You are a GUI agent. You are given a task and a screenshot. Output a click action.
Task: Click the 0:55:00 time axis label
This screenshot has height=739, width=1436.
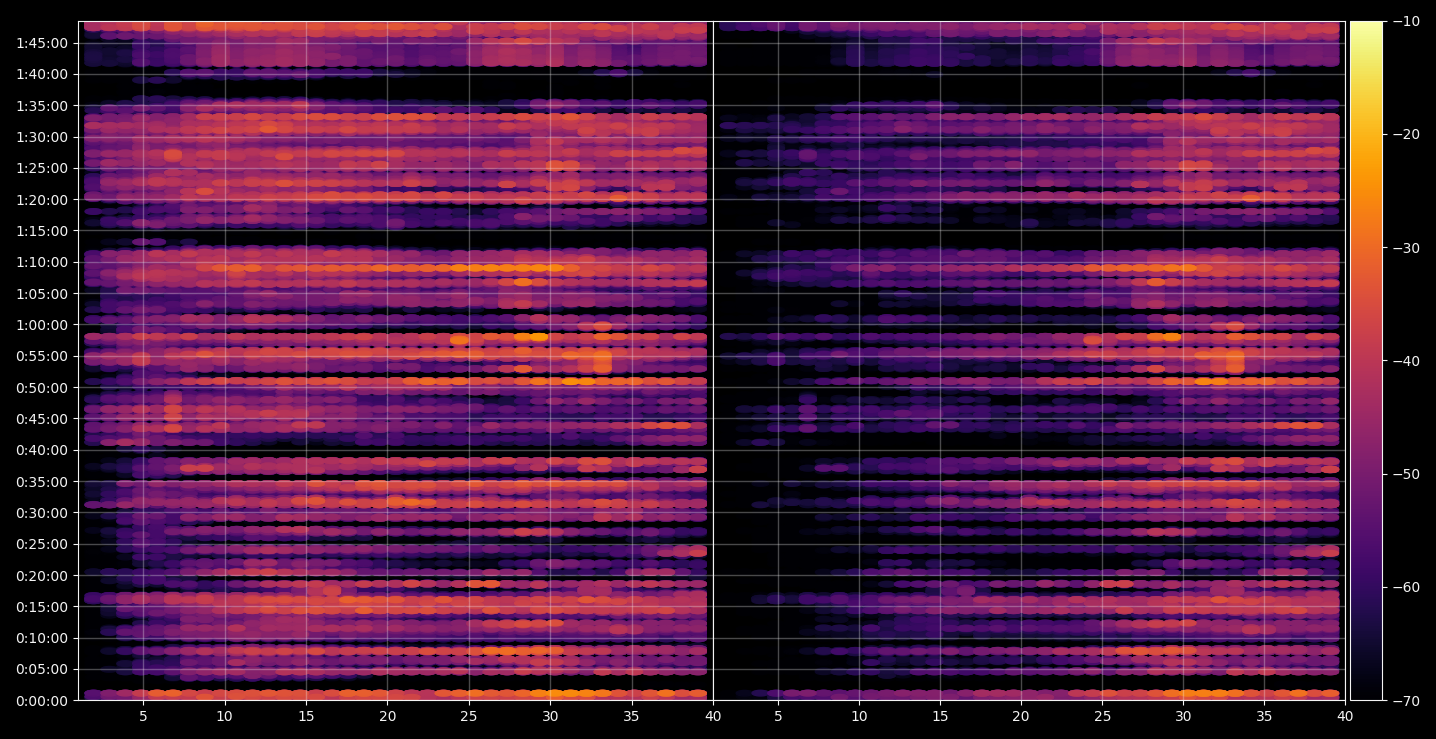pos(42,356)
